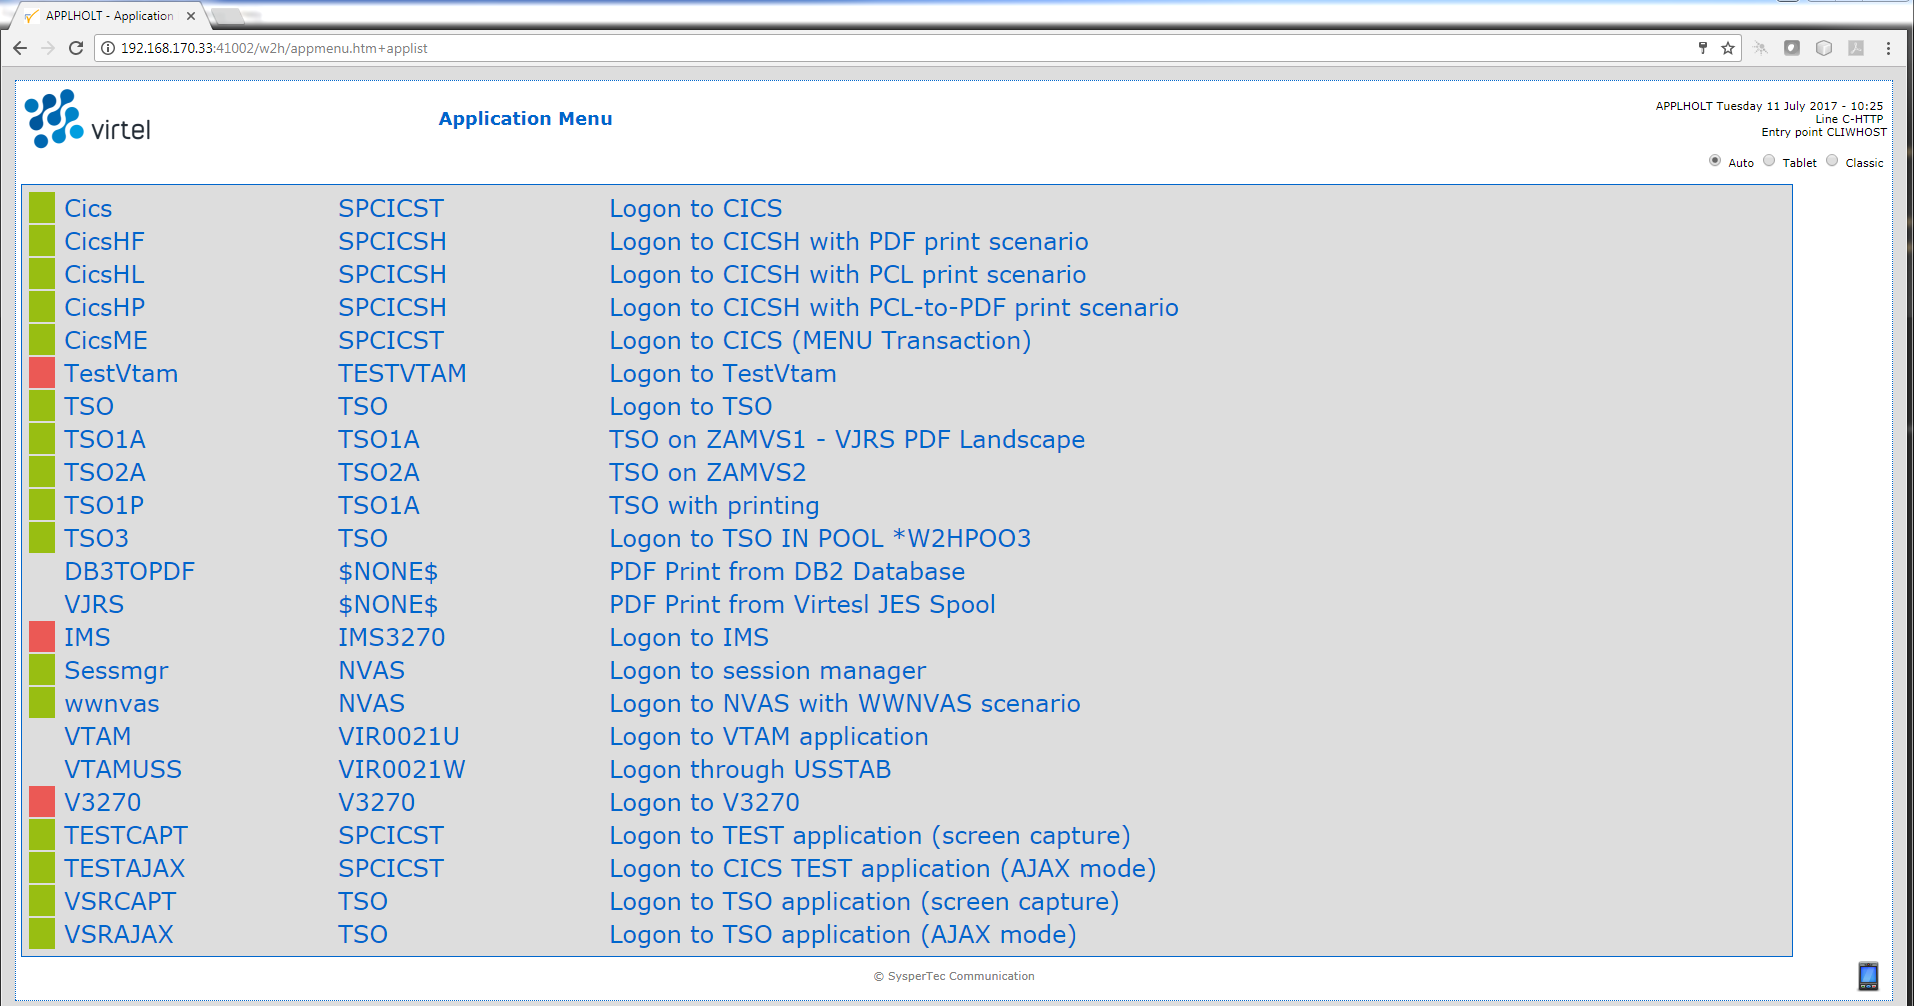Open the Cics application link
The width and height of the screenshot is (1914, 1006).
point(88,208)
